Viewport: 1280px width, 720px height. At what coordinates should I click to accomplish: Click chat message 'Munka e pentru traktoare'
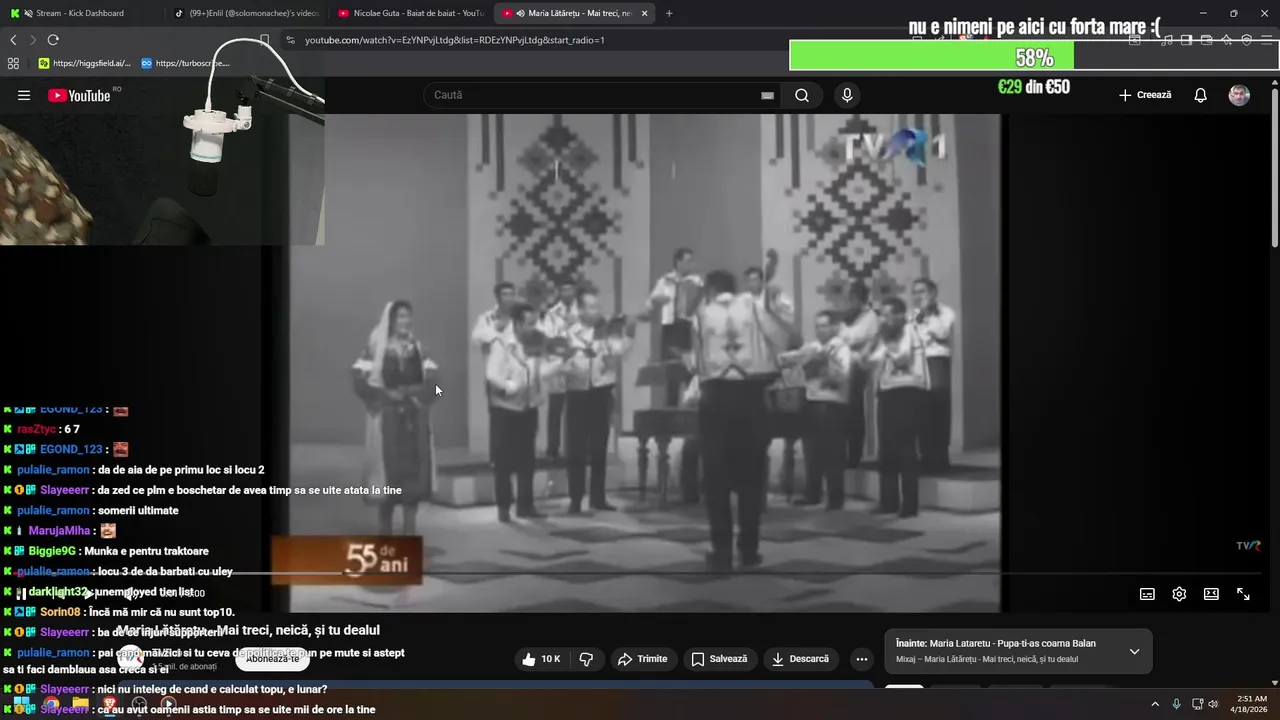click(146, 551)
